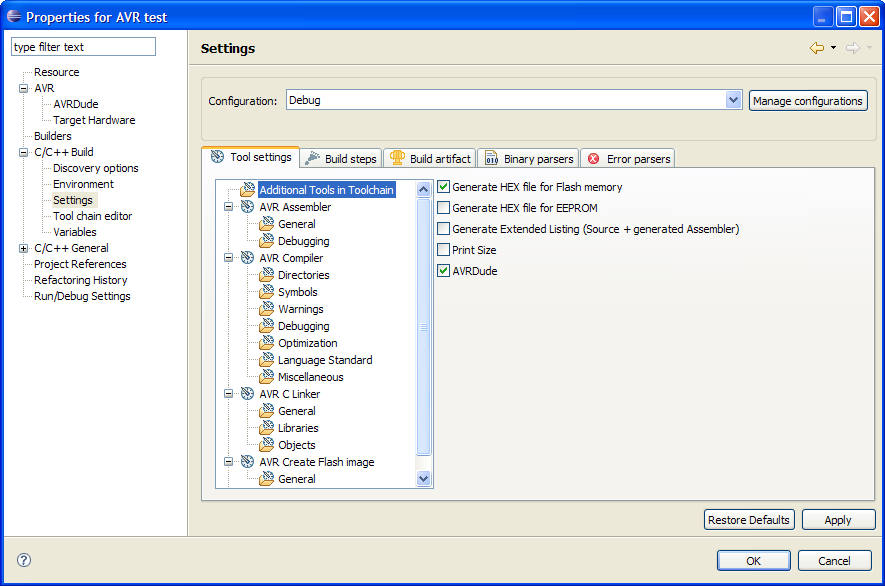Screen dimensions: 885x586
Task: Click the back navigation arrow icon
Action: pyautogui.click(x=817, y=48)
